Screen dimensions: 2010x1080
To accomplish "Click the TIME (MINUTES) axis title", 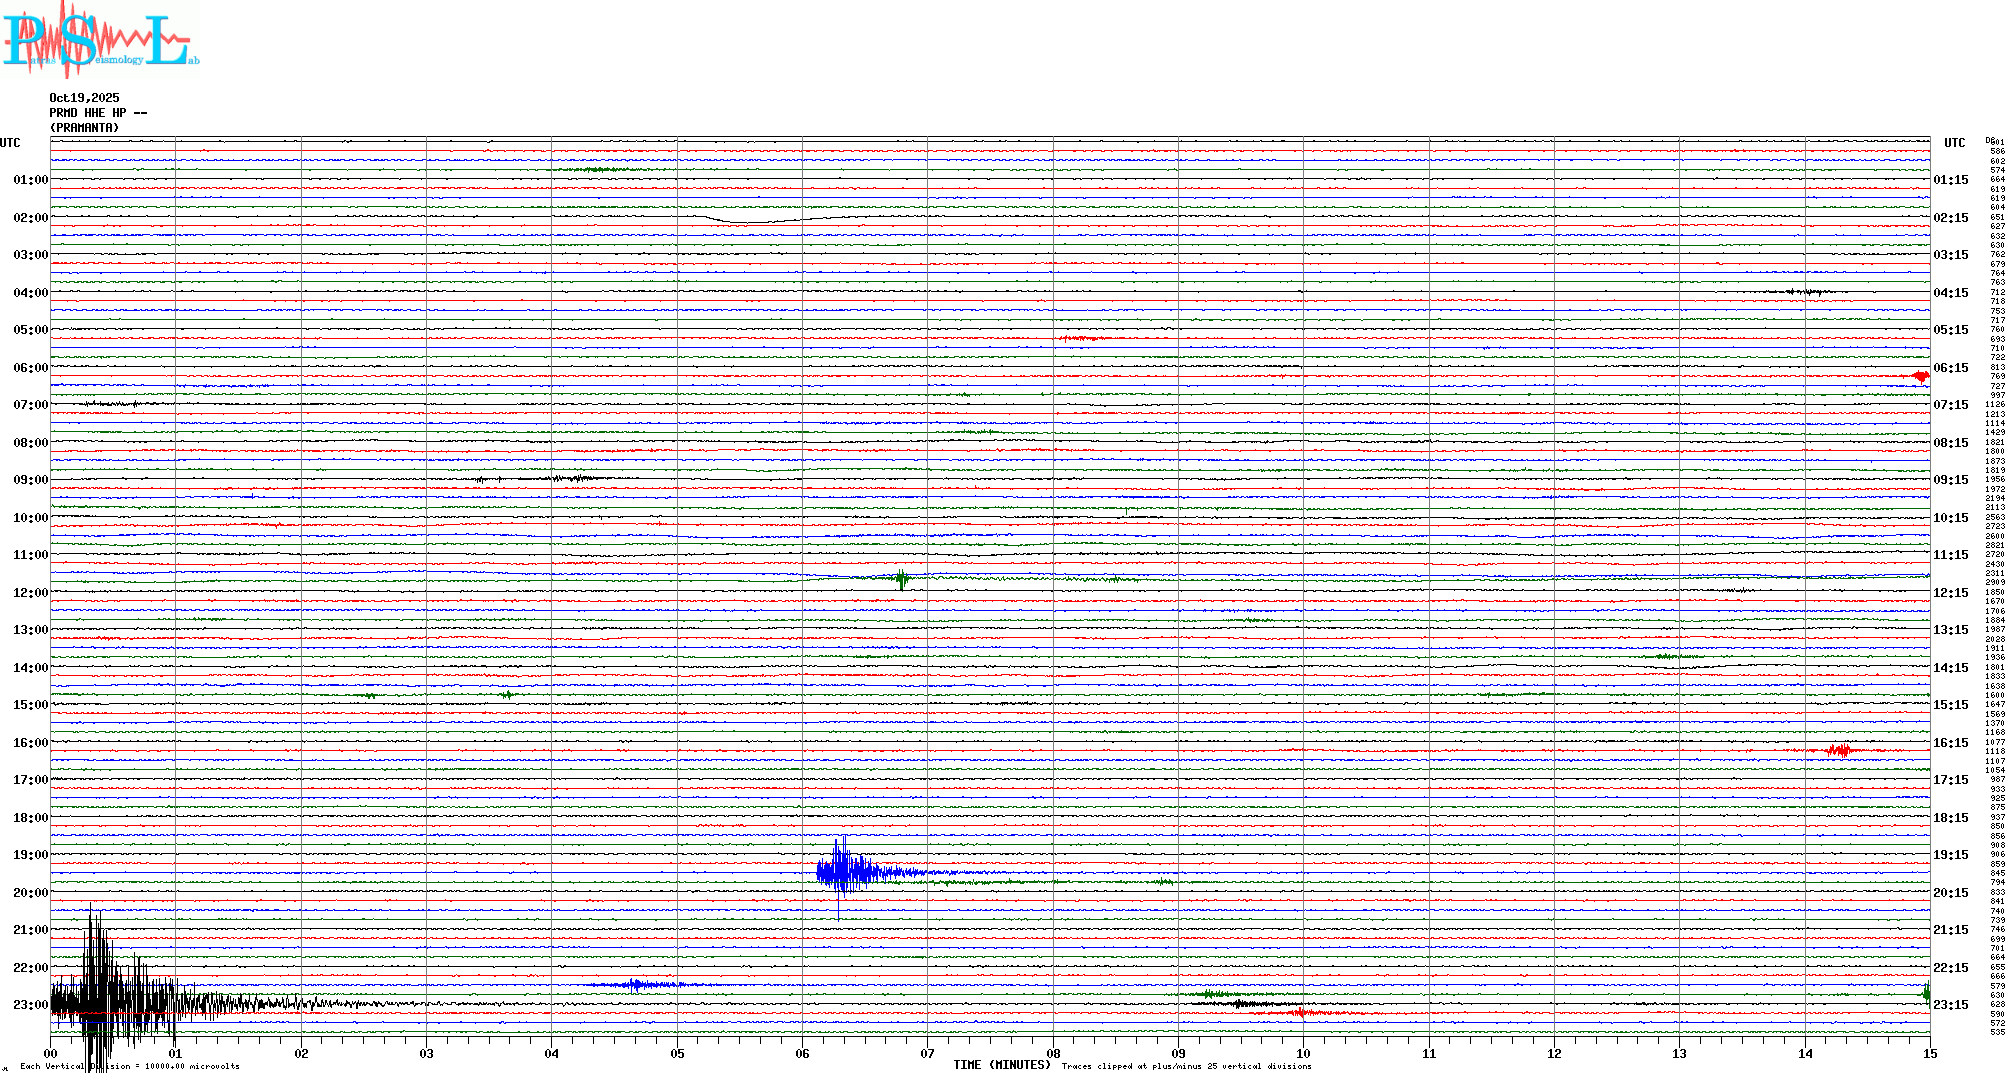I will point(1001,1065).
